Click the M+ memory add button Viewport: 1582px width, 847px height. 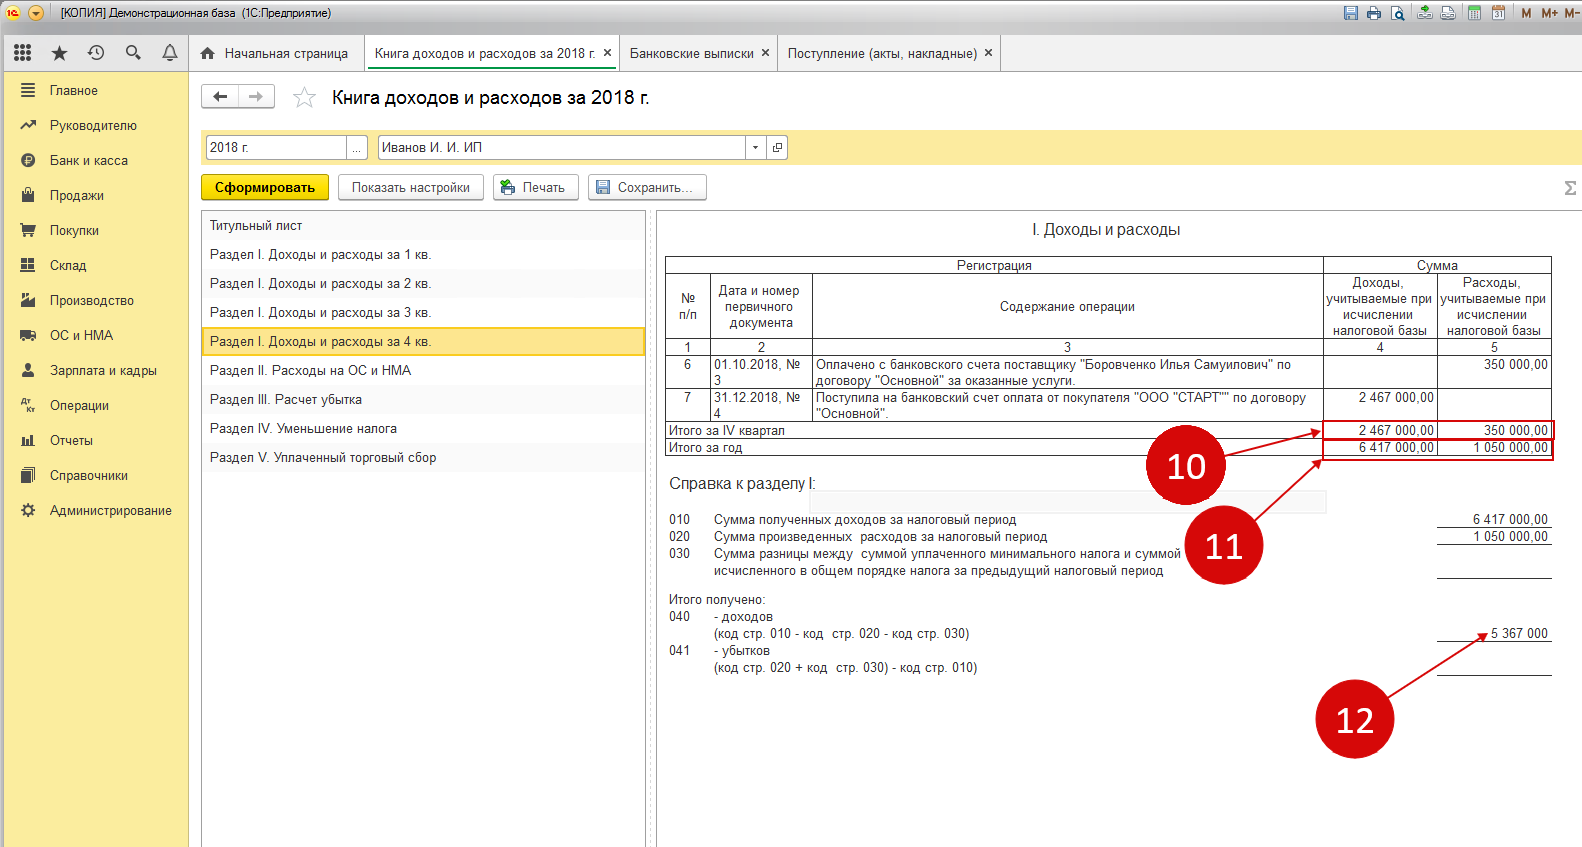(1549, 13)
